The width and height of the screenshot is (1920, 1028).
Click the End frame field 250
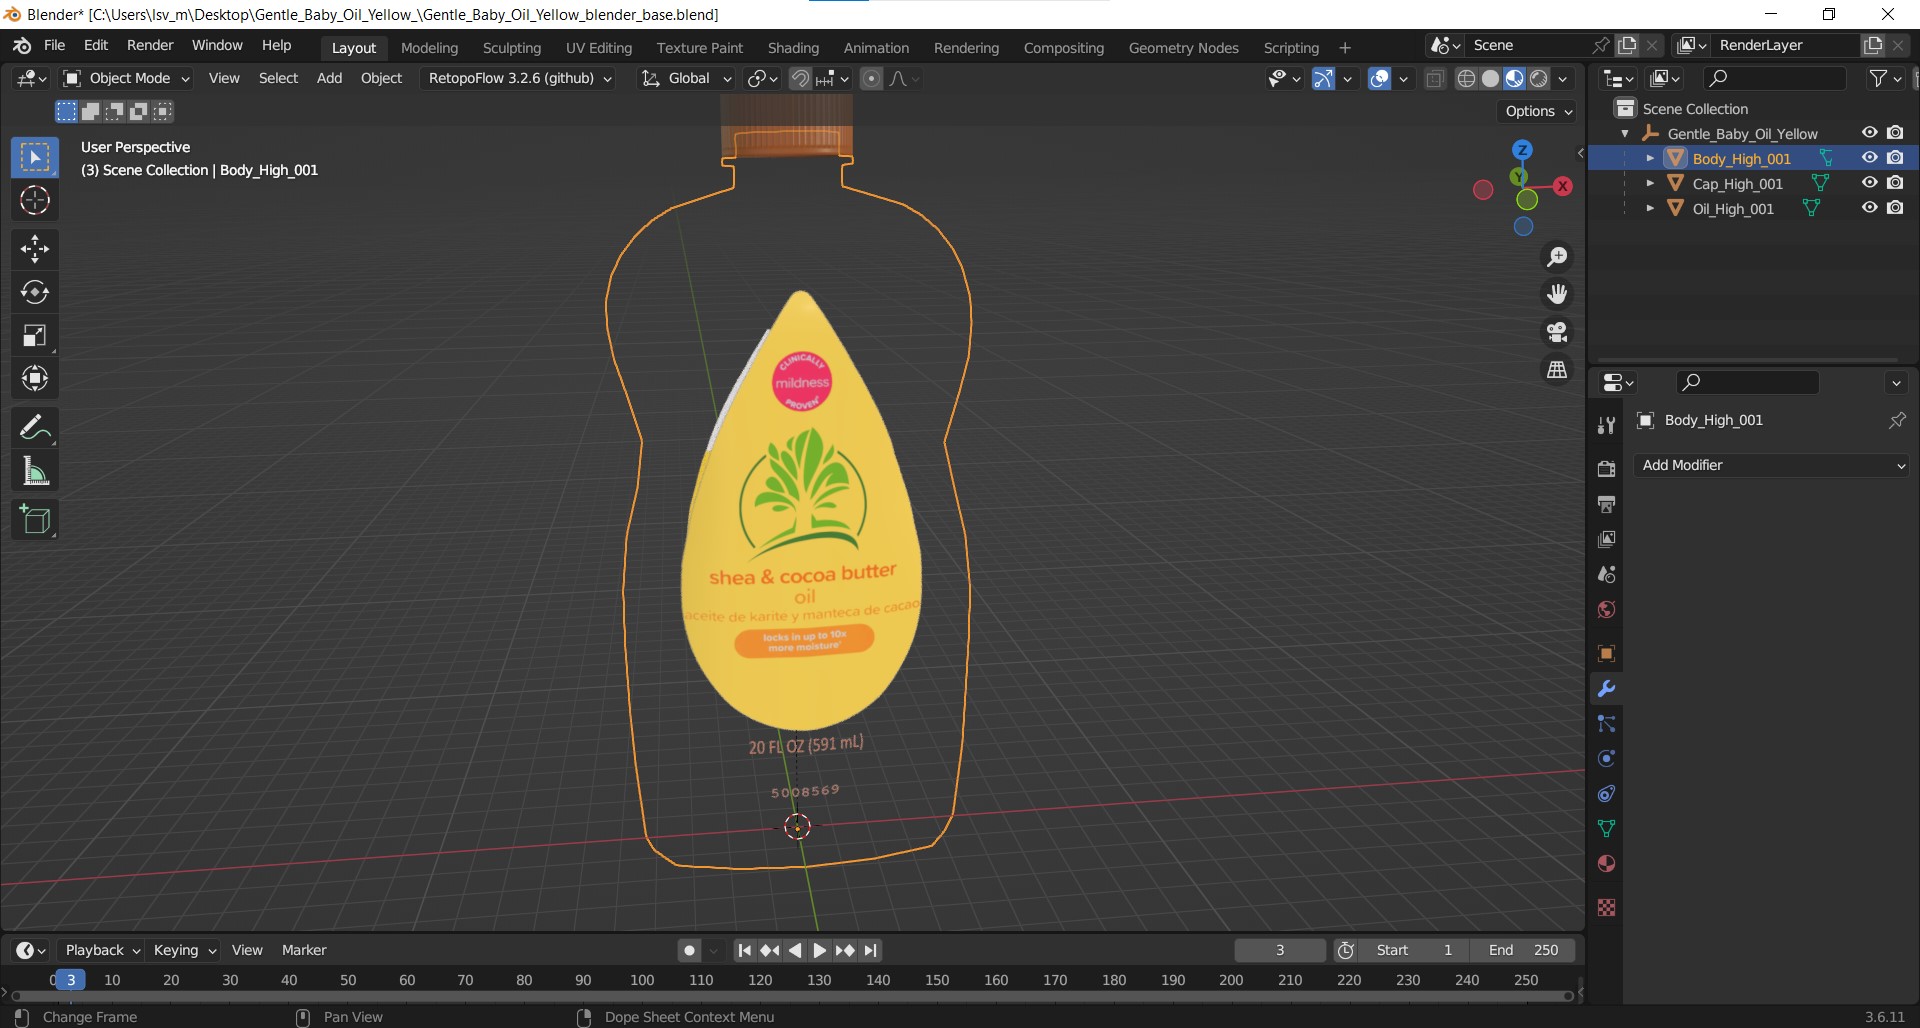(1522, 950)
